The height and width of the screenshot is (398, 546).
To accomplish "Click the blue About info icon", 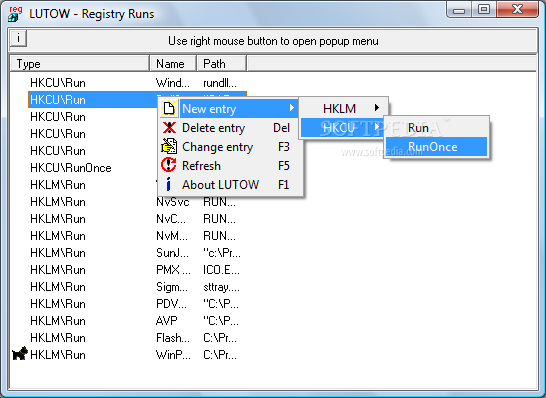I will pos(169,184).
